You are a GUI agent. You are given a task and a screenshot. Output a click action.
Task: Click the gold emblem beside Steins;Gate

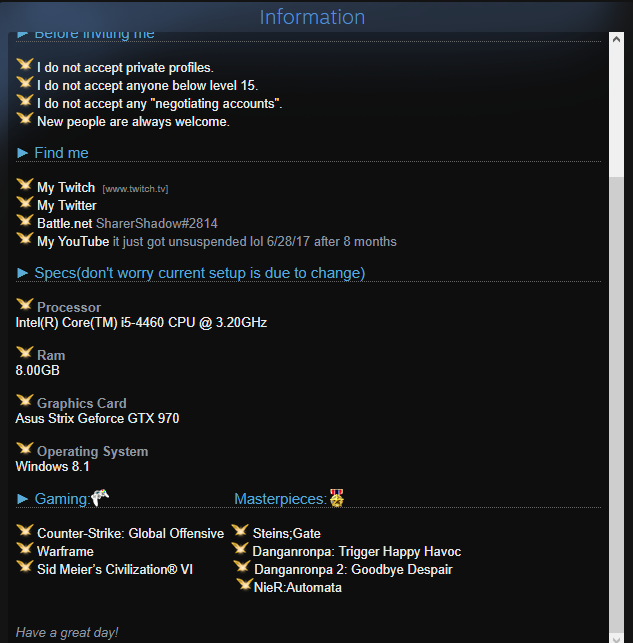(240, 531)
